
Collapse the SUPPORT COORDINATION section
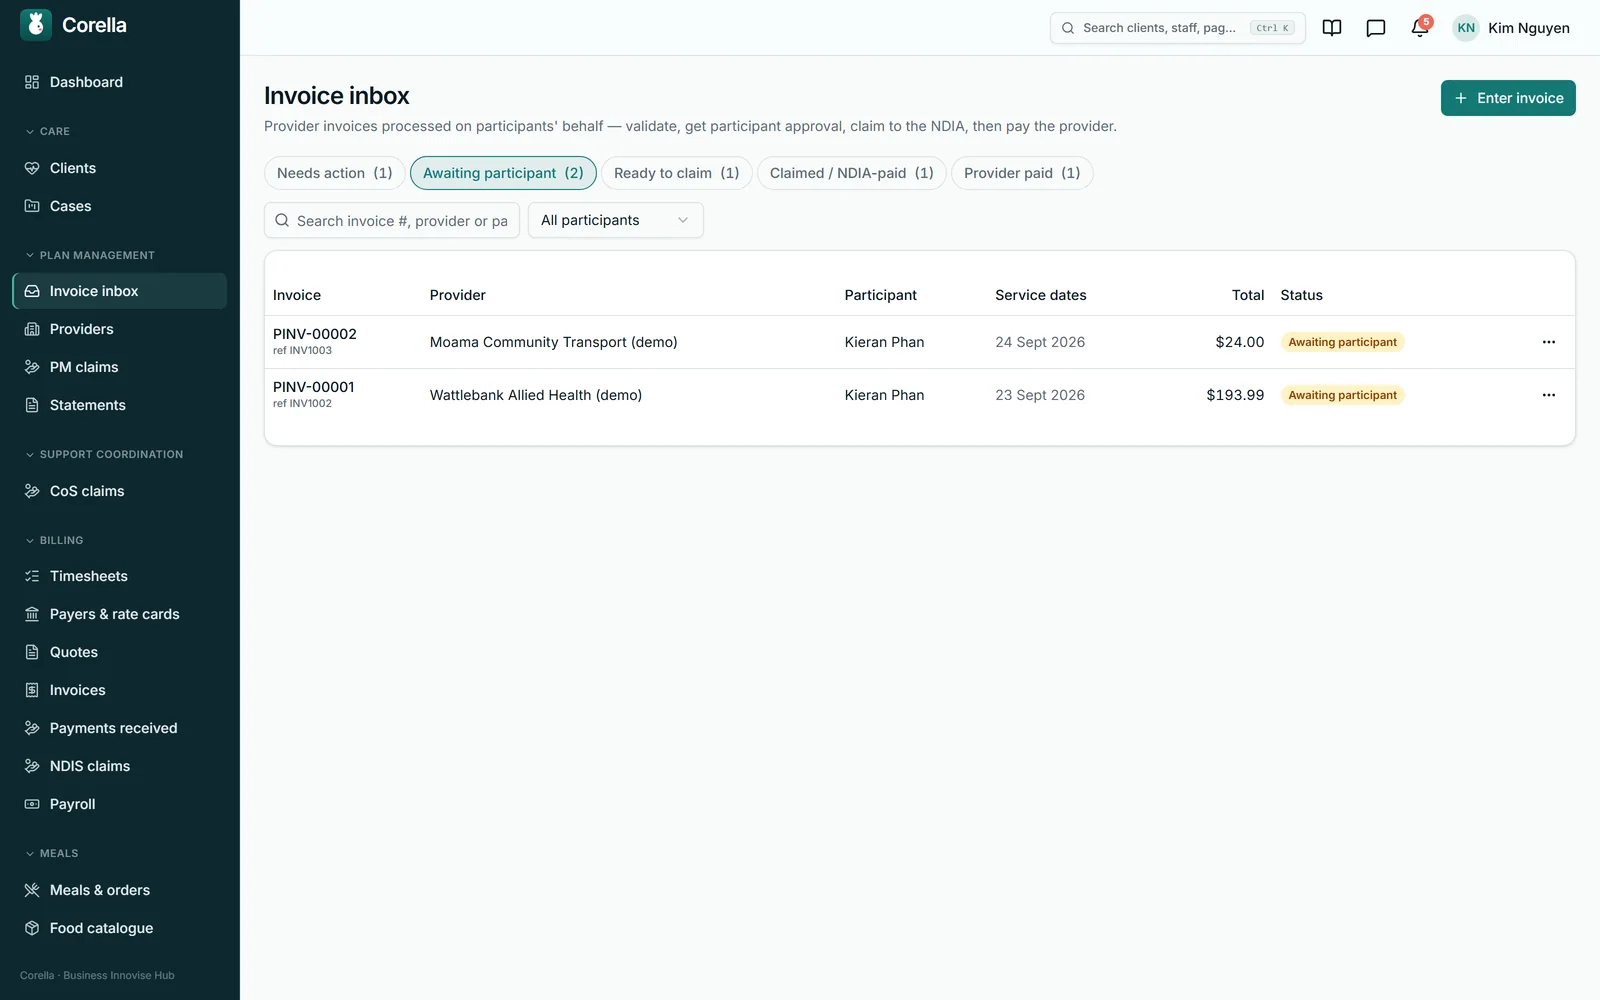(104, 454)
